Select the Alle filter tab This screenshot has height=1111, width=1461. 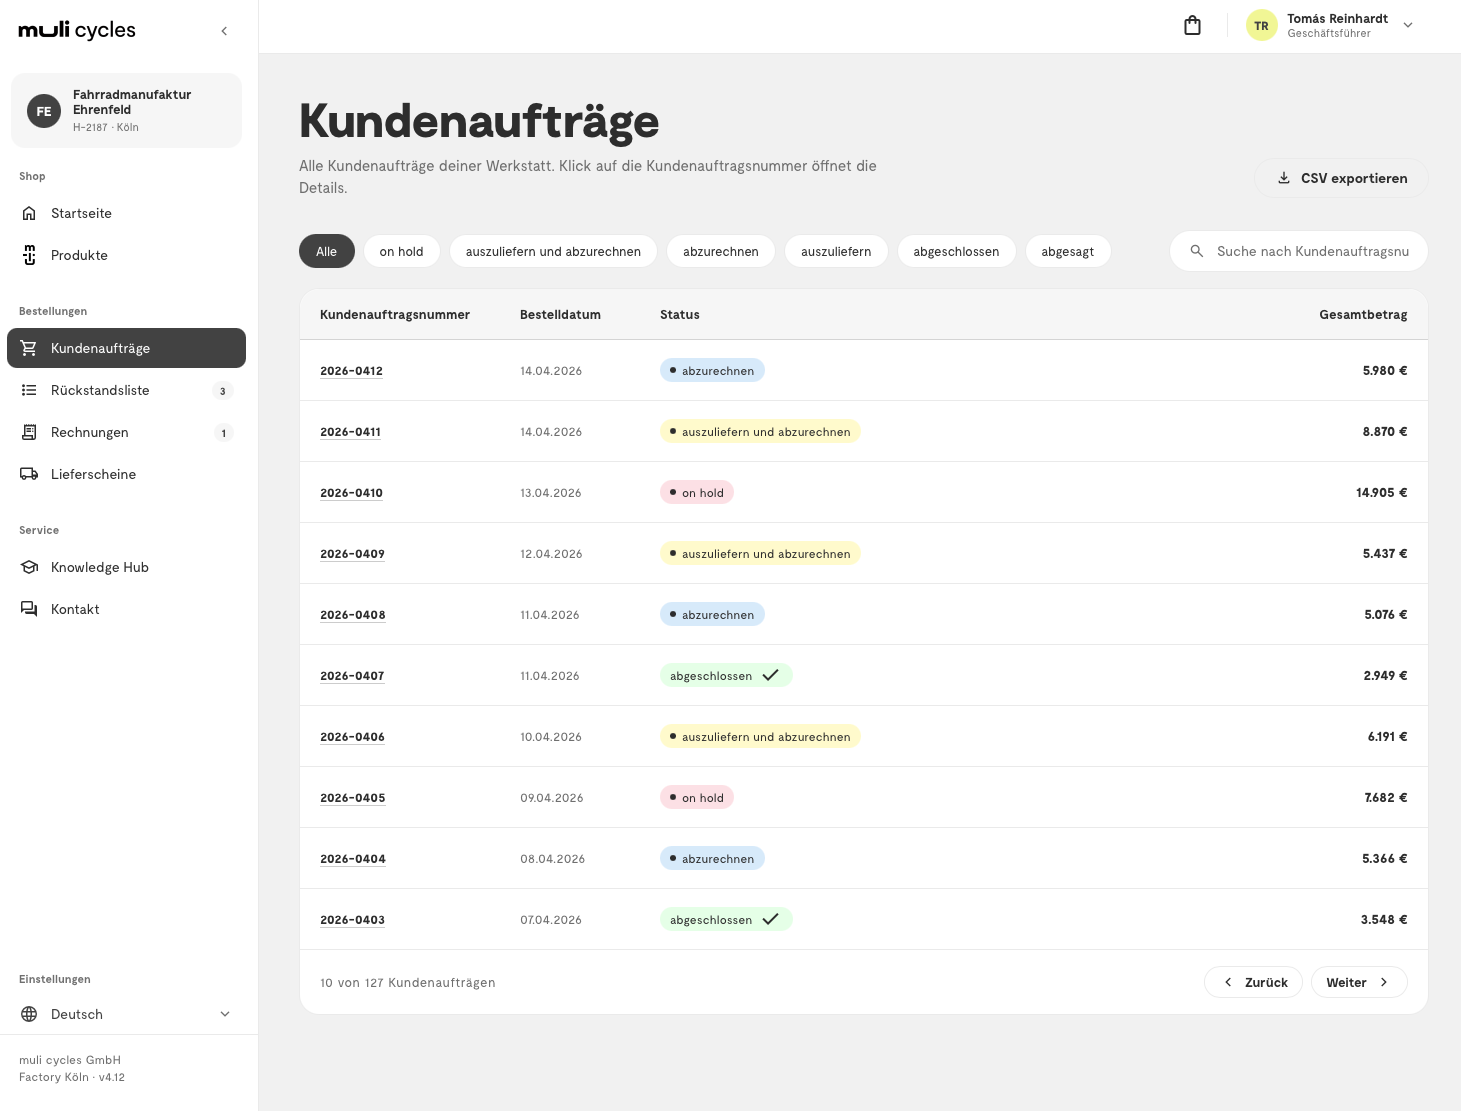click(326, 251)
